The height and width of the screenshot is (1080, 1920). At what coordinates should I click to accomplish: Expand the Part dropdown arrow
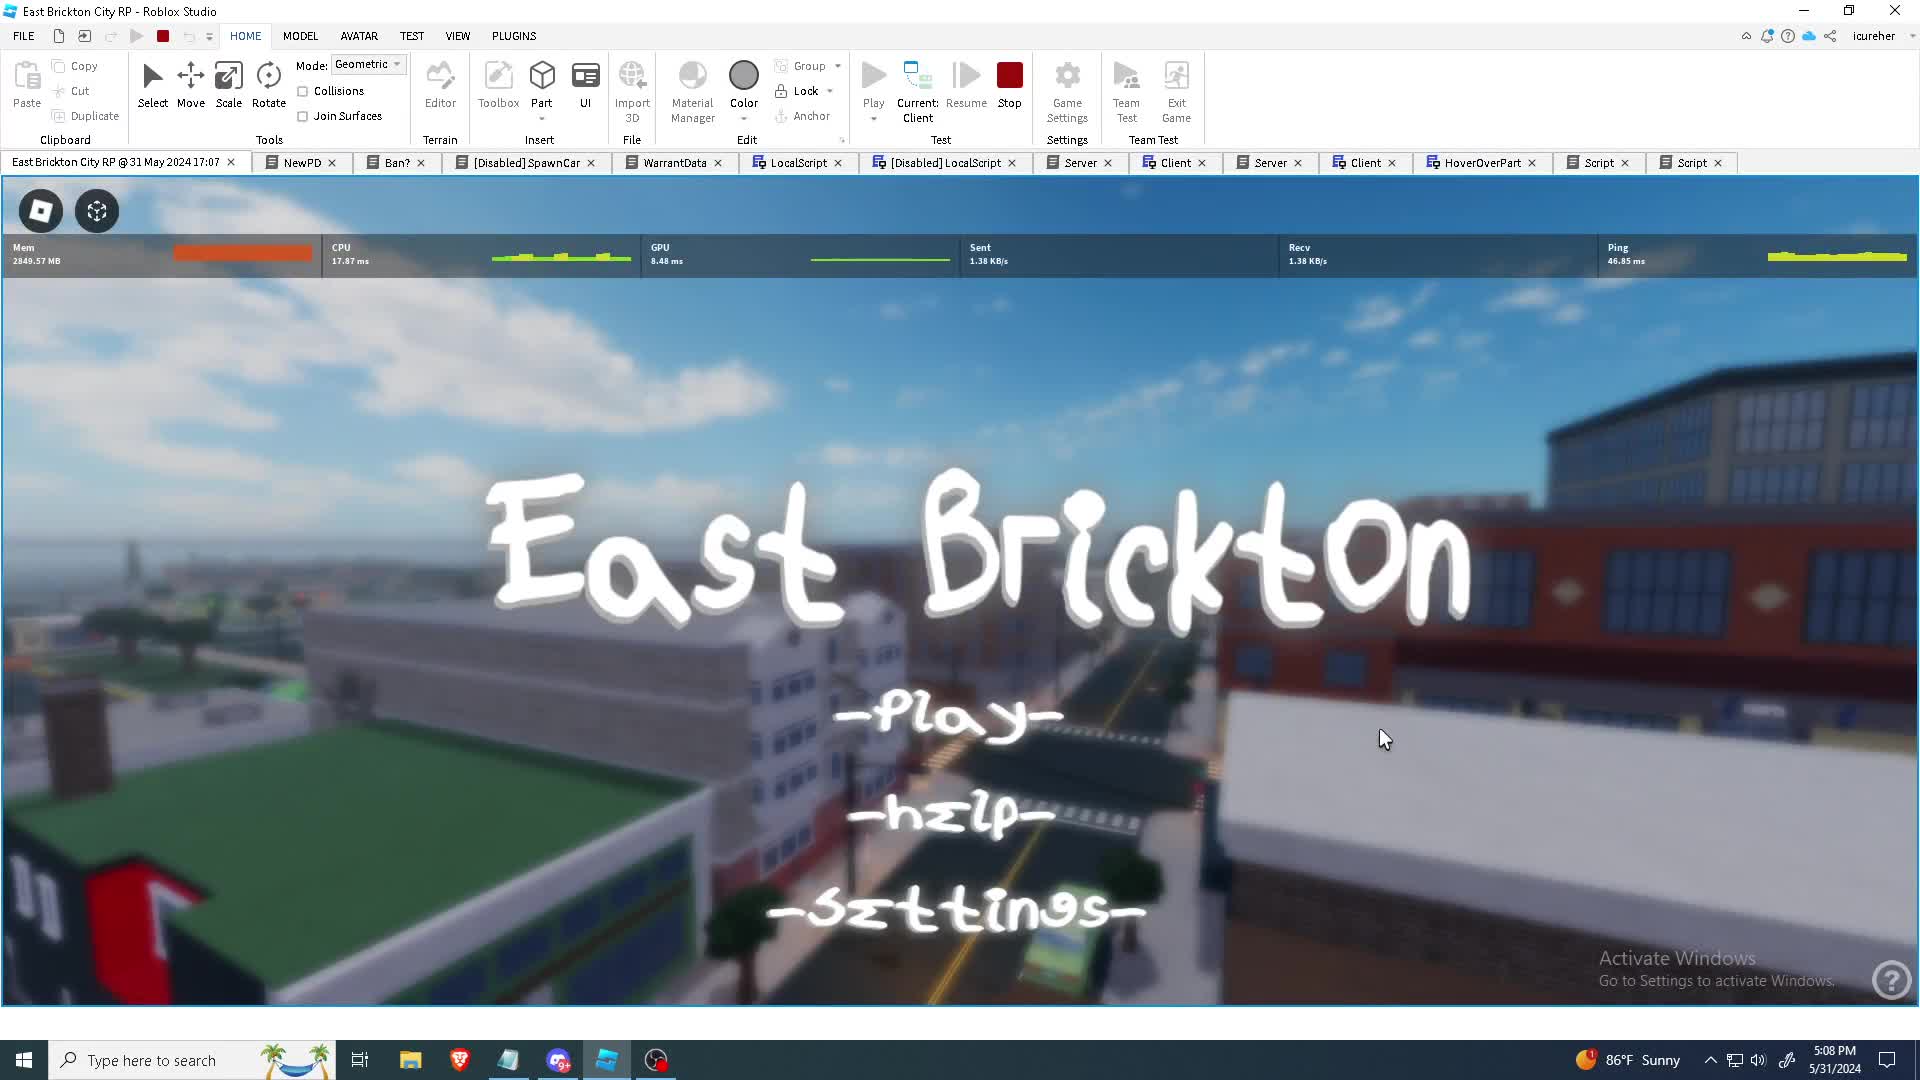[x=541, y=119]
